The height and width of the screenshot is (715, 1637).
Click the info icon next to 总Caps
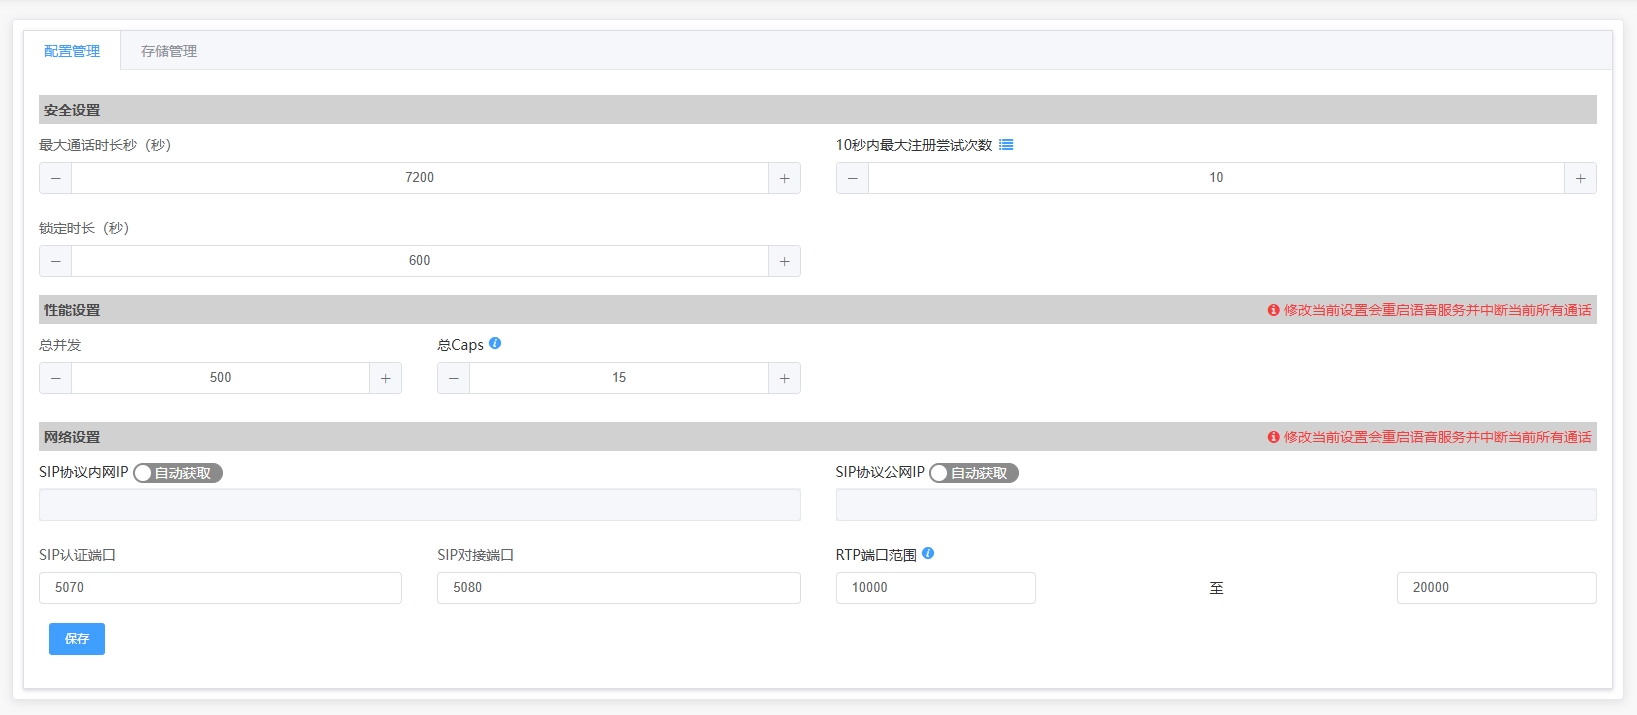pos(495,344)
